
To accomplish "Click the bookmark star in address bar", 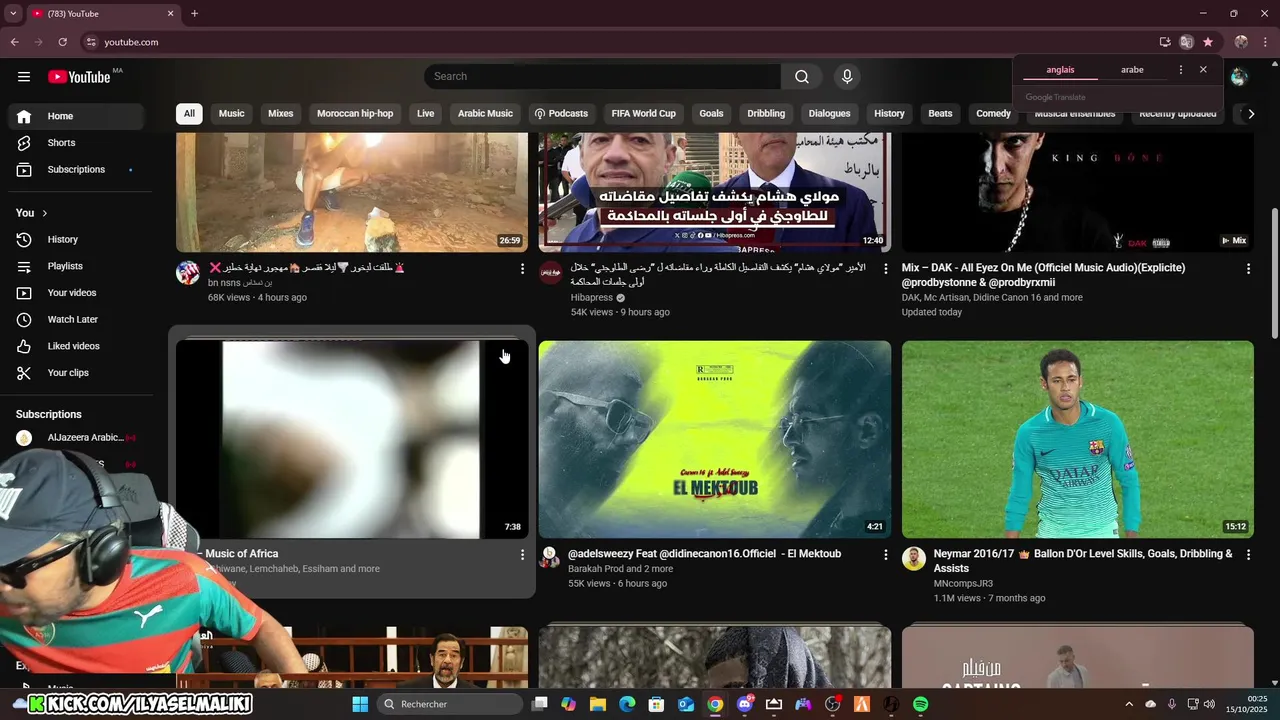I will click(x=1208, y=42).
